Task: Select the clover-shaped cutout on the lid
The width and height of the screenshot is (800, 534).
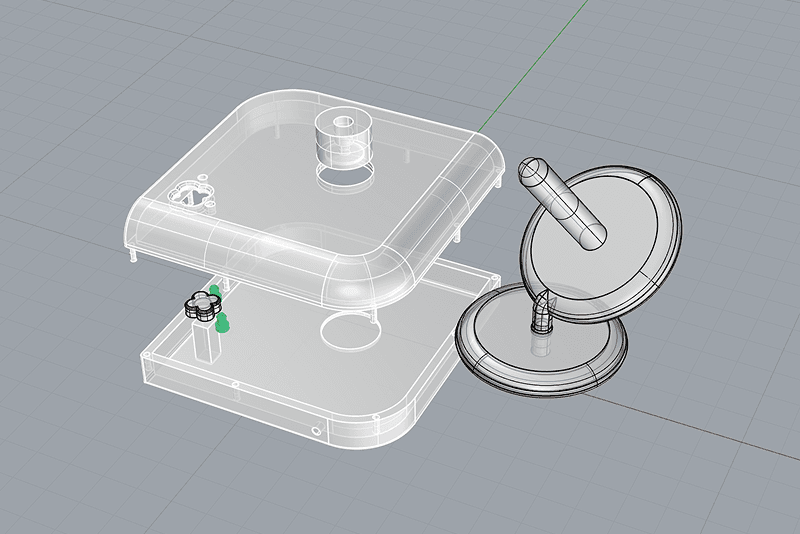Action: point(191,196)
